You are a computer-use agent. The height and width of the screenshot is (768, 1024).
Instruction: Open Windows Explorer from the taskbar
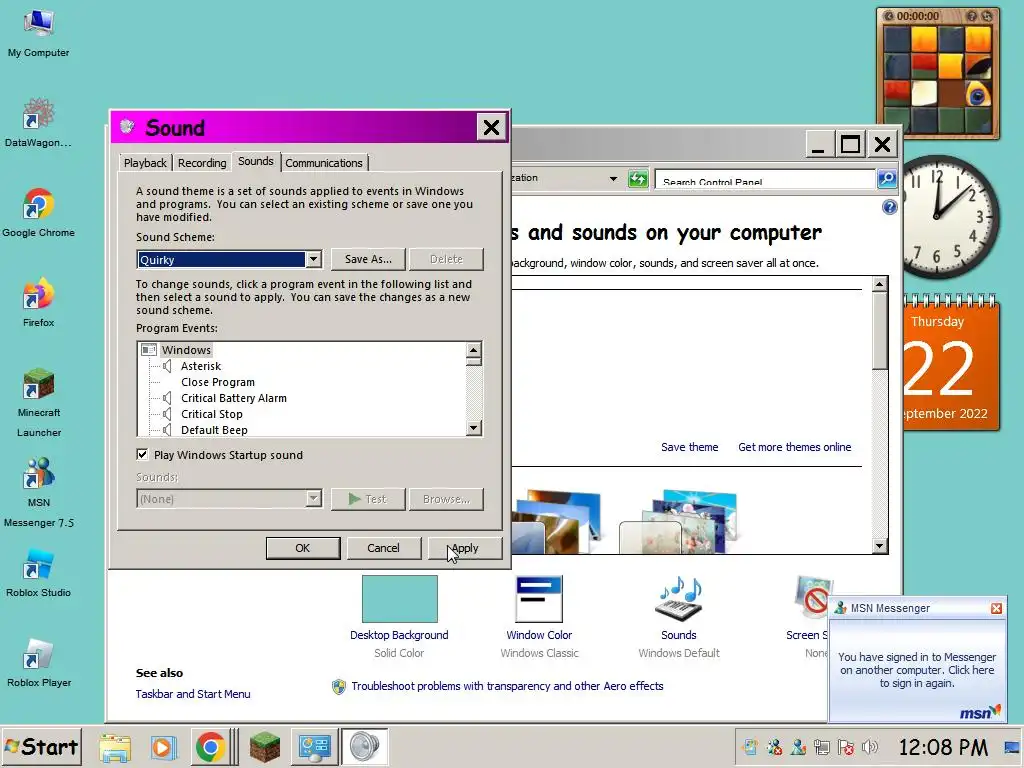coord(115,747)
